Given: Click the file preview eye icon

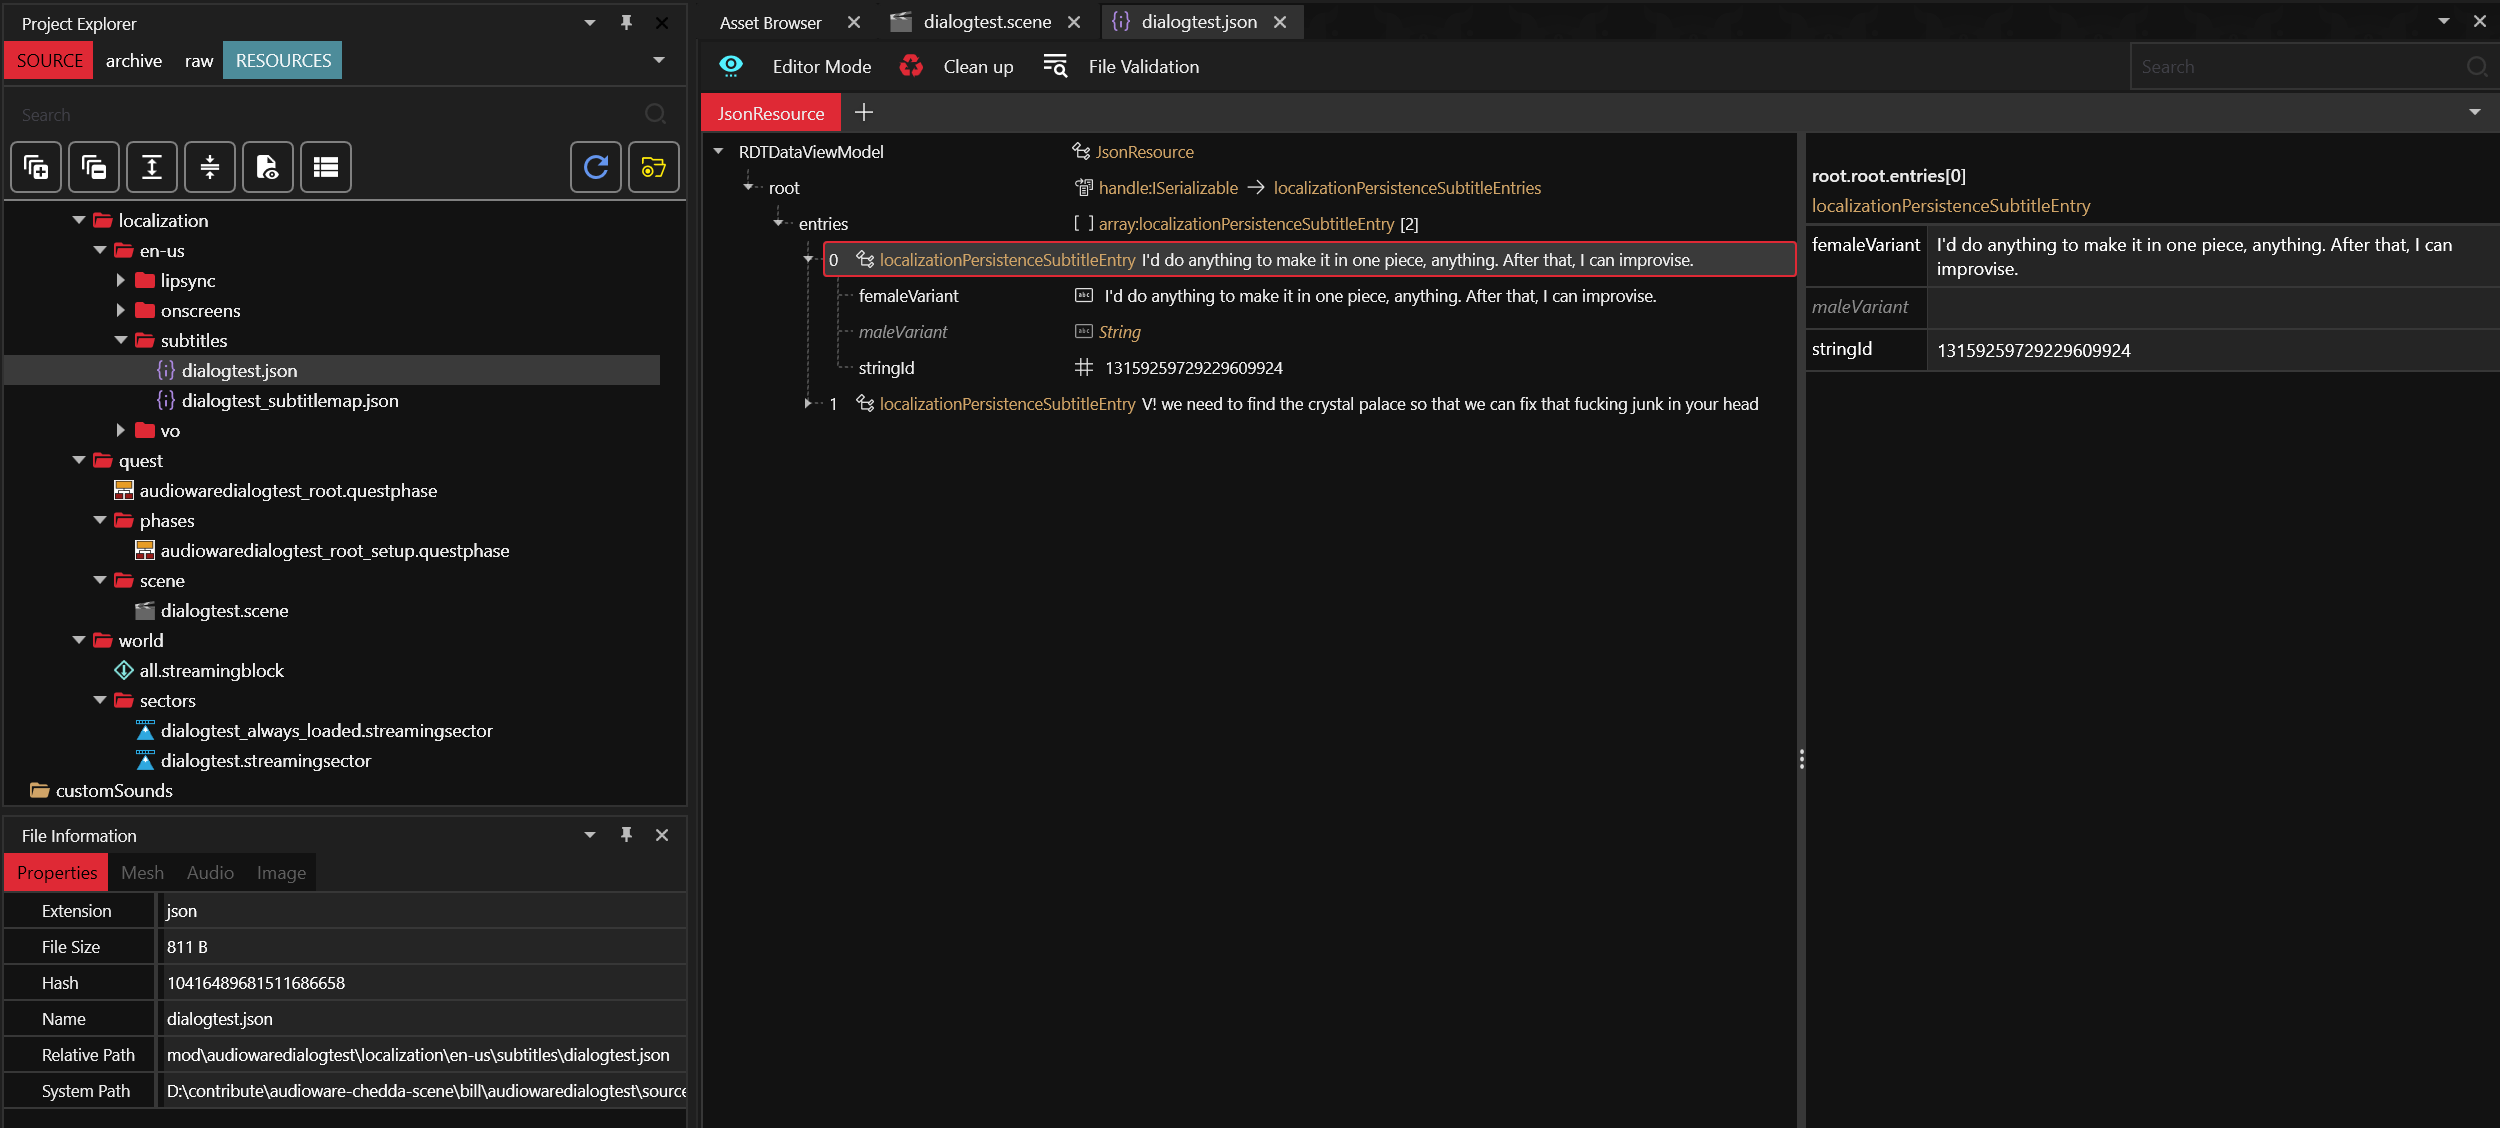Looking at the screenshot, I should point(267,167).
